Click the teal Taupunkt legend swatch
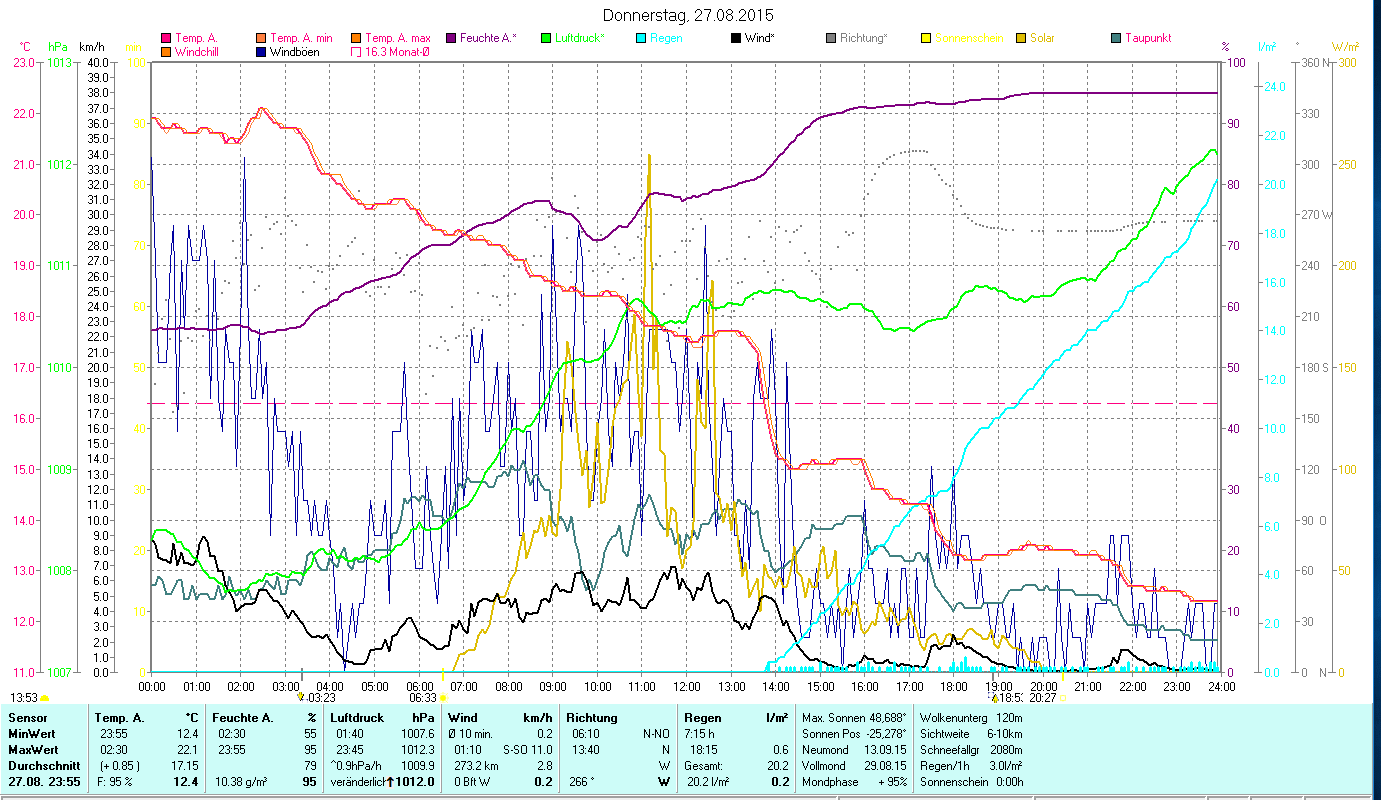 point(1117,38)
